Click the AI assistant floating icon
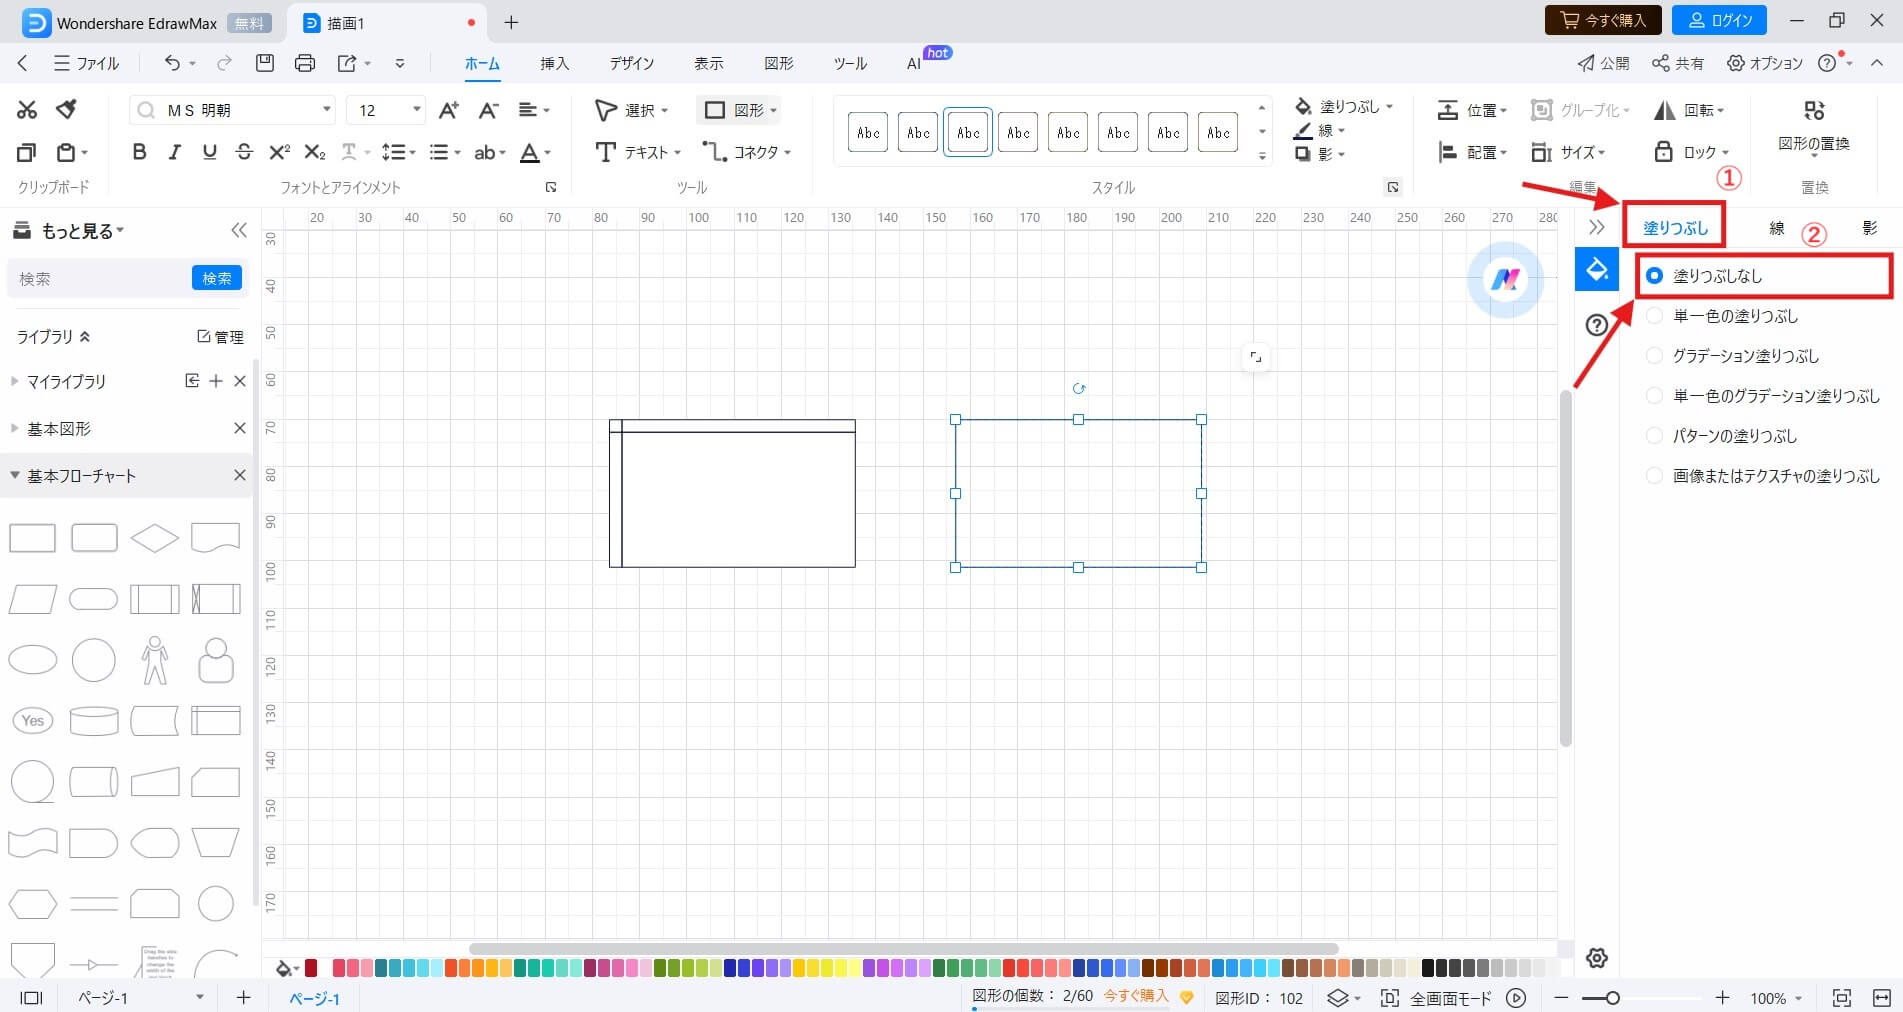This screenshot has height=1012, width=1903. click(x=1506, y=280)
